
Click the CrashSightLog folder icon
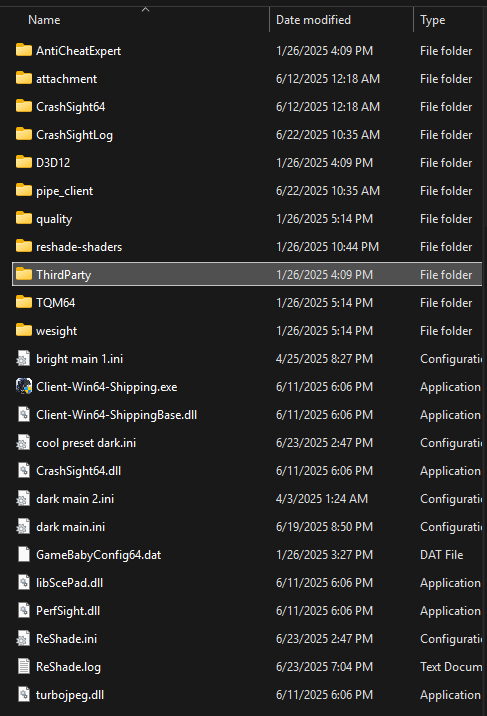(24, 134)
